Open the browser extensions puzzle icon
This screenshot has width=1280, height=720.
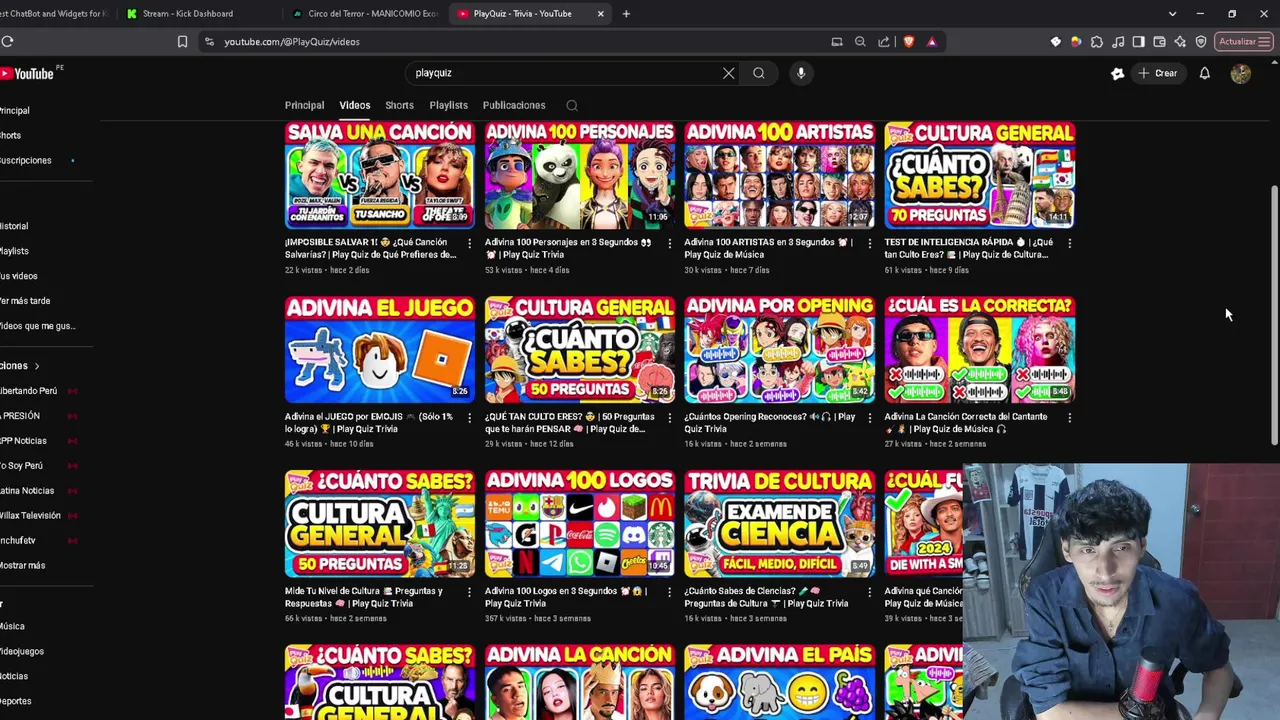coord(1097,41)
